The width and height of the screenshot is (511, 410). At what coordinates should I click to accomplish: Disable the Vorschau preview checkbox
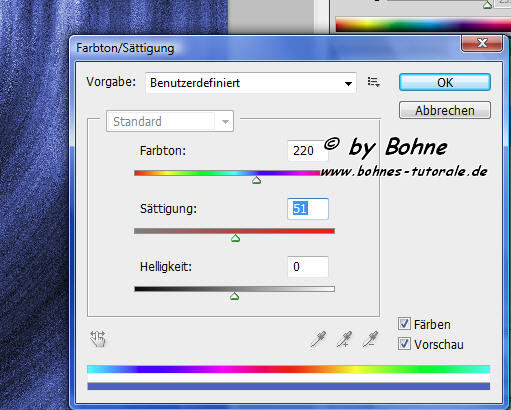(x=404, y=344)
